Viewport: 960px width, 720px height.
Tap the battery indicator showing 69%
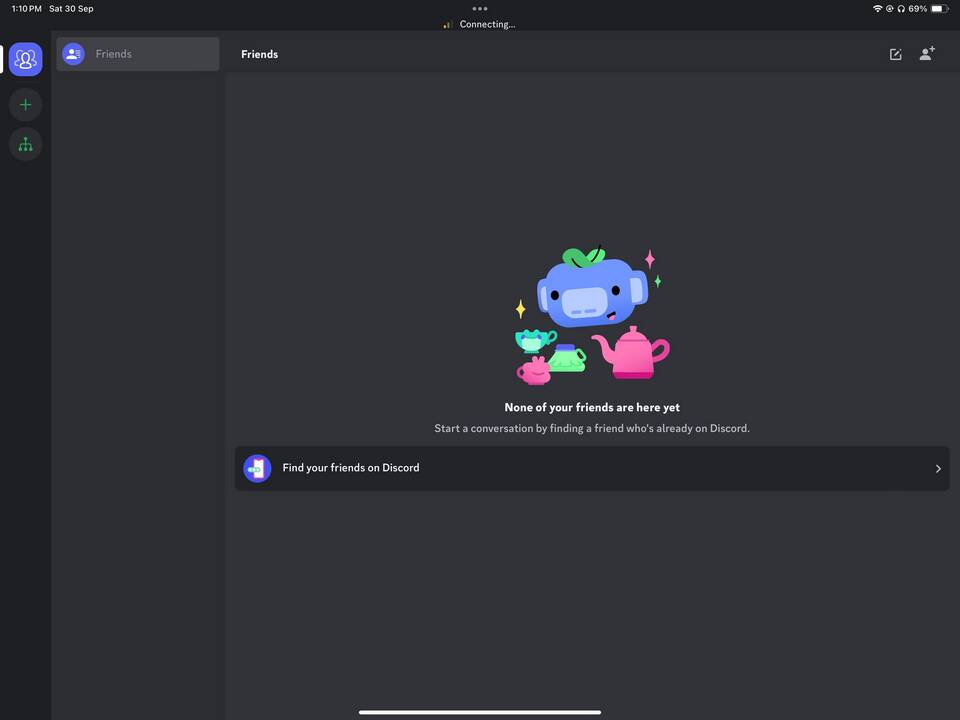pyautogui.click(x=938, y=9)
